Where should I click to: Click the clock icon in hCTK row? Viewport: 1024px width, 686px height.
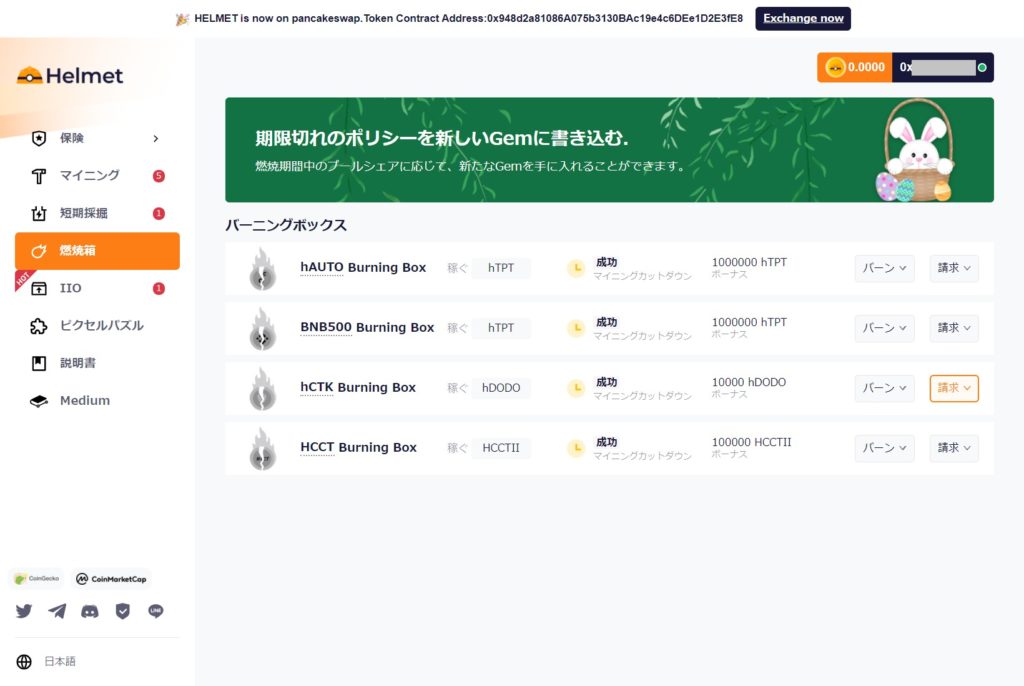pos(577,388)
